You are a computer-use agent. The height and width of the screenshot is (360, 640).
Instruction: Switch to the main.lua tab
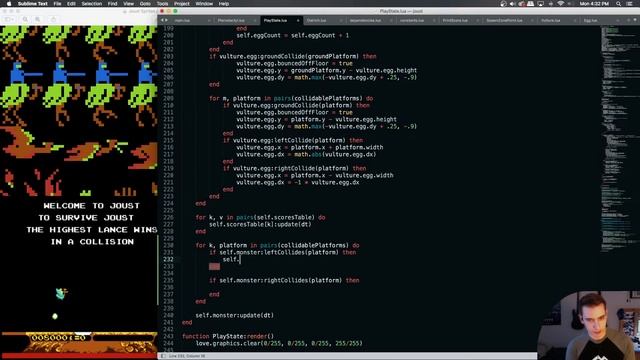tap(182, 20)
